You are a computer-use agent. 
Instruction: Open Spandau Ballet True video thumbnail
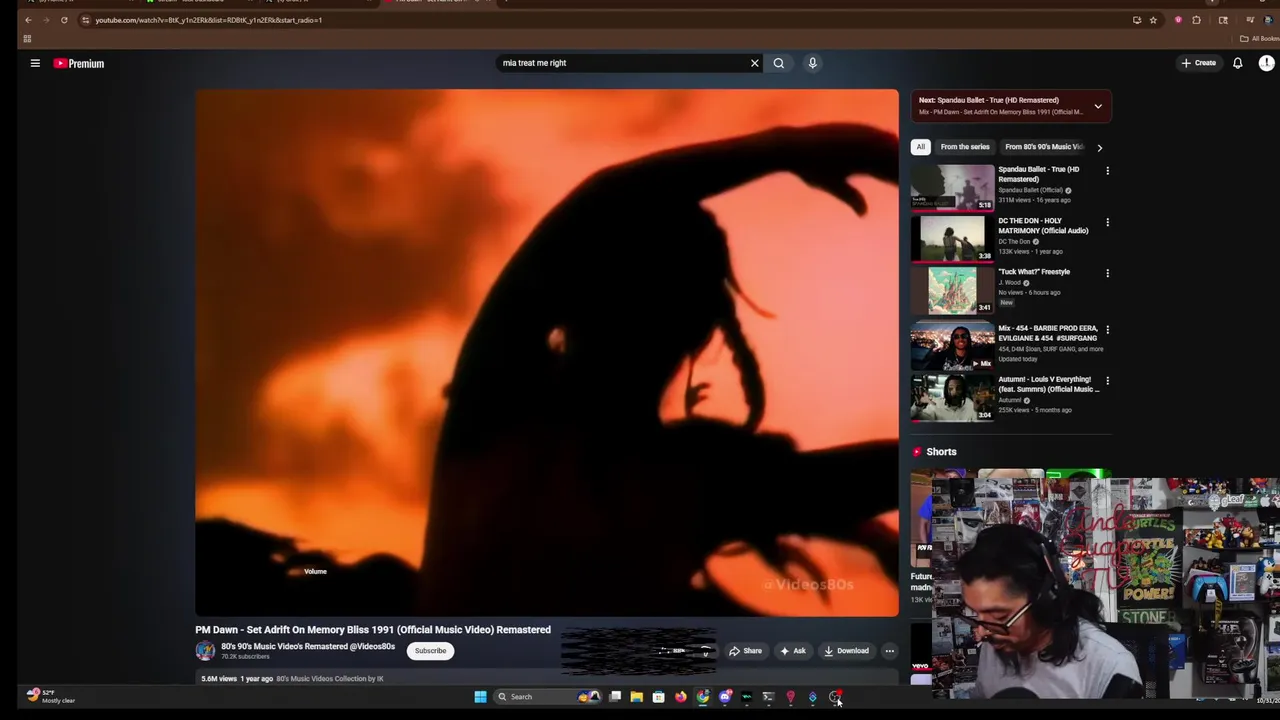pyautogui.click(x=952, y=187)
